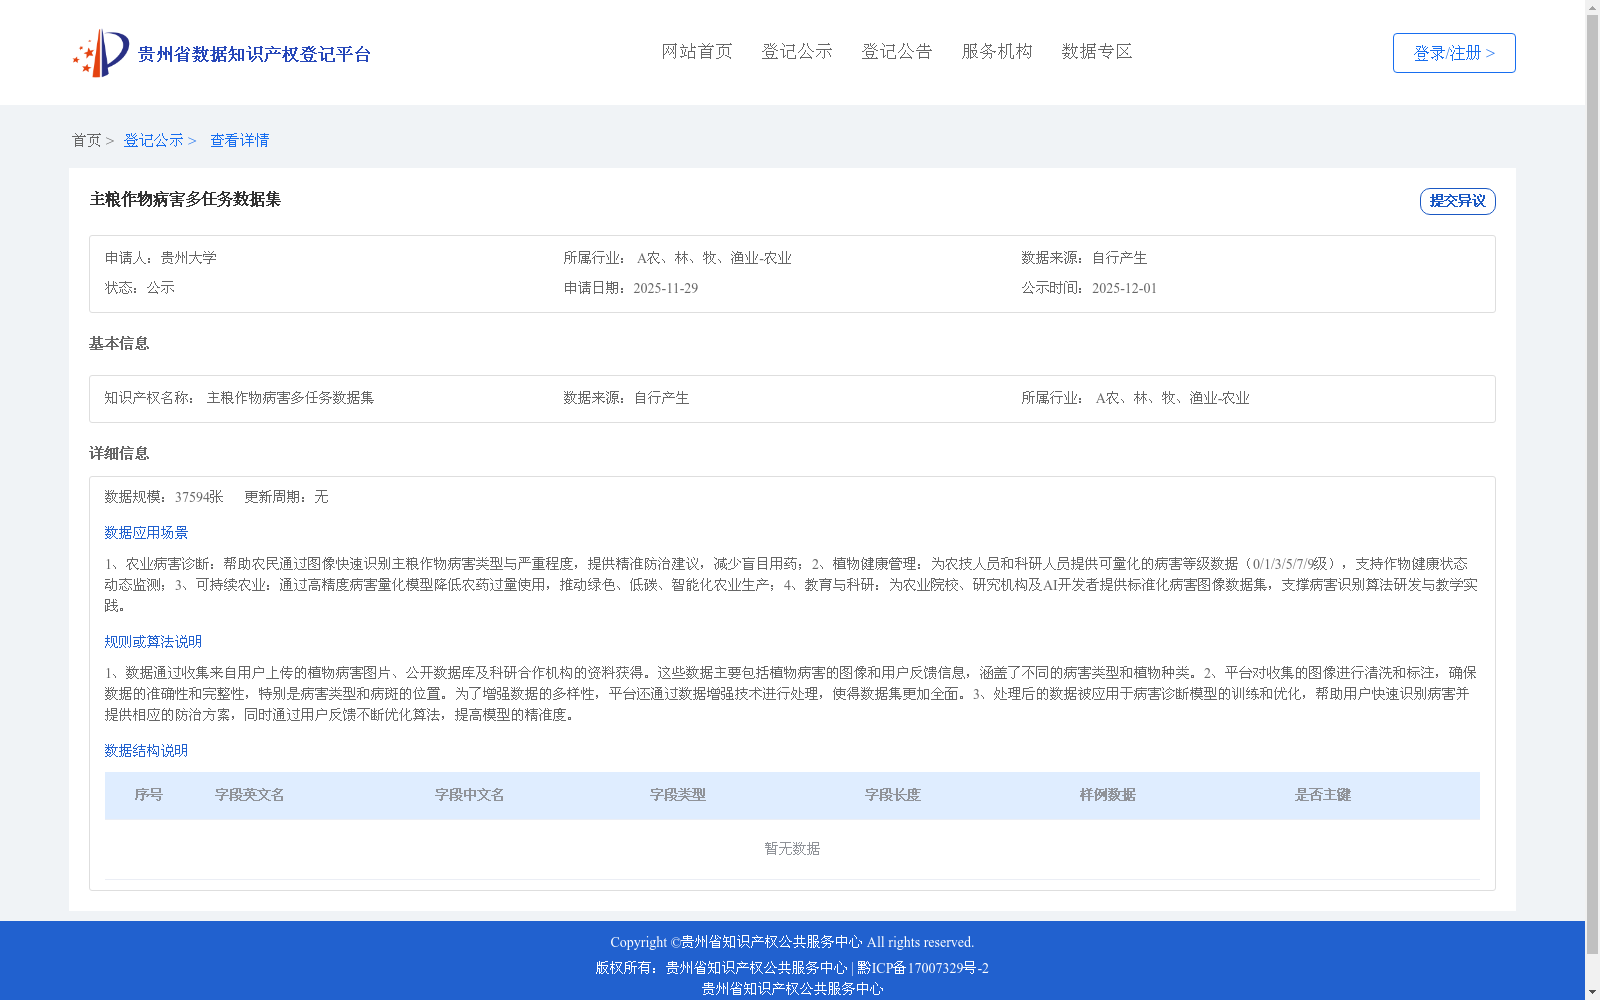The width and height of the screenshot is (1600, 1000).
Task: Click 所属行业 value in the top info box
Action: 714,258
